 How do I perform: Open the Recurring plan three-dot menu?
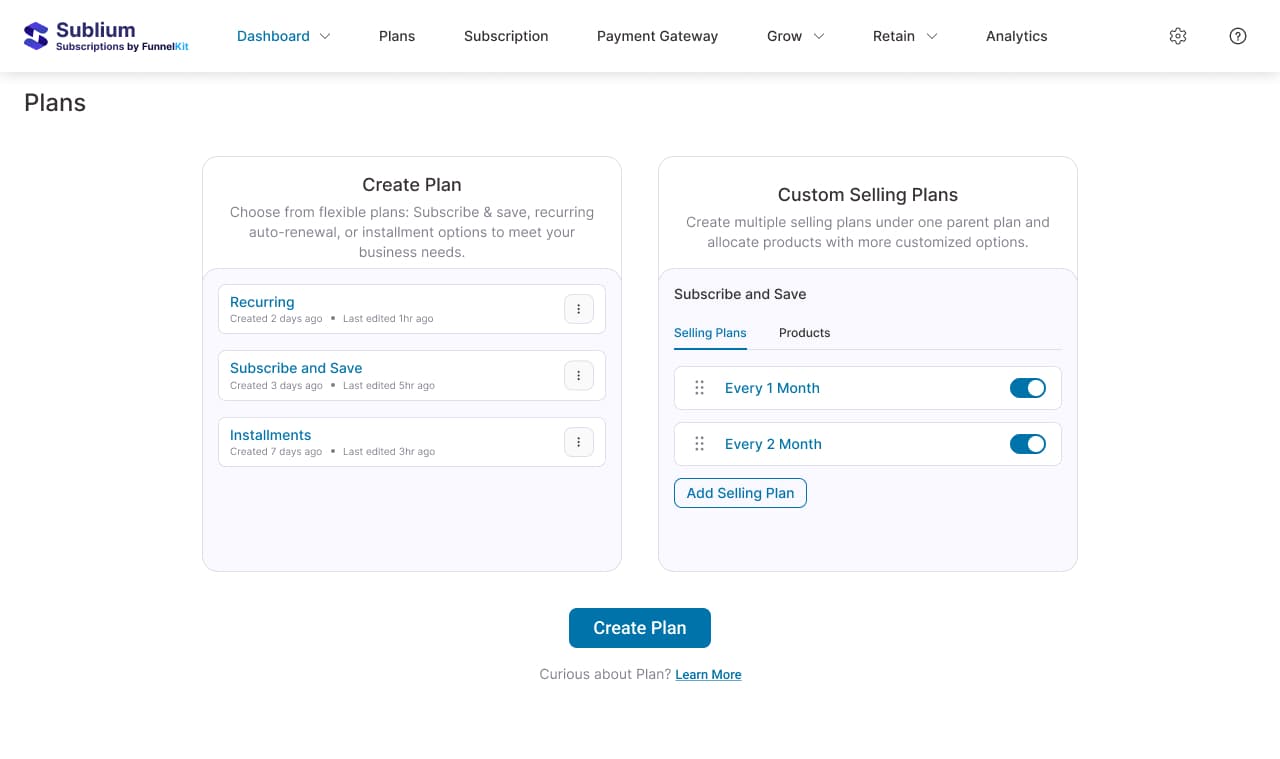pyautogui.click(x=579, y=309)
